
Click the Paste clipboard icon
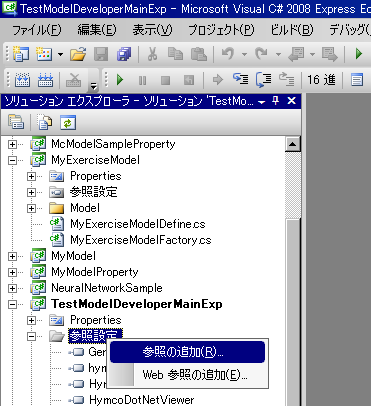[x=199, y=54]
